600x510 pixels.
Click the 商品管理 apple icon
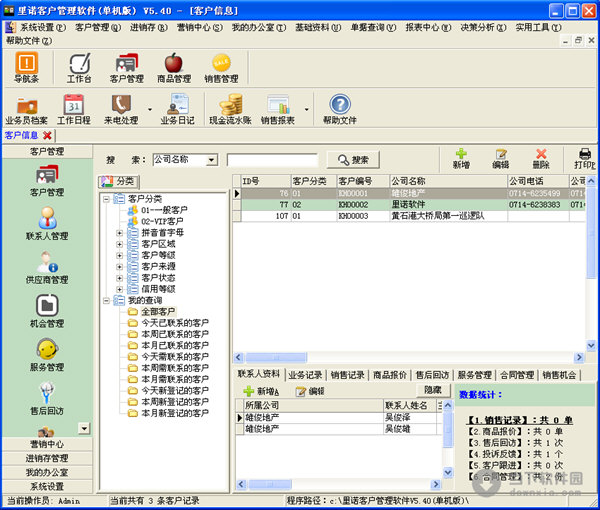[174, 68]
